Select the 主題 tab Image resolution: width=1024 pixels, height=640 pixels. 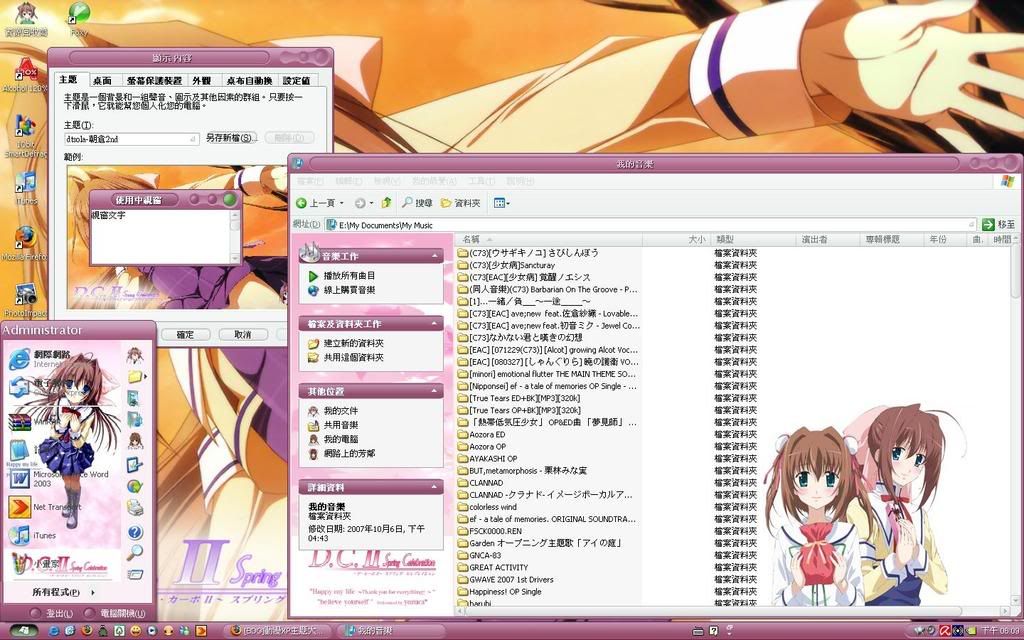(69, 80)
